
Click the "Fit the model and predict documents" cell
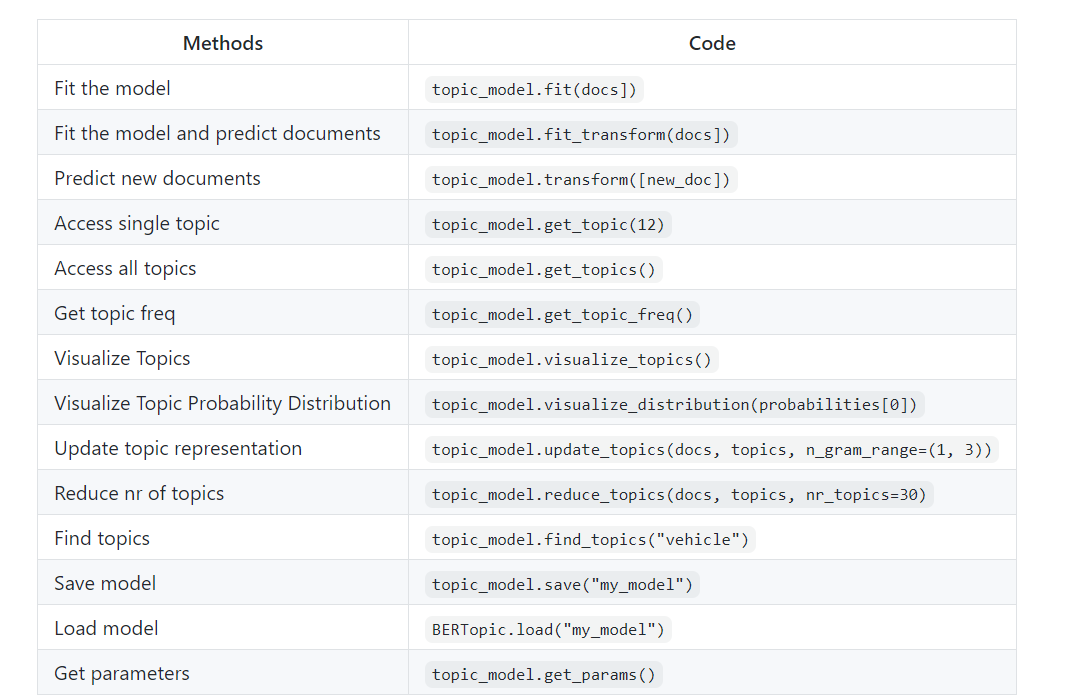click(217, 133)
